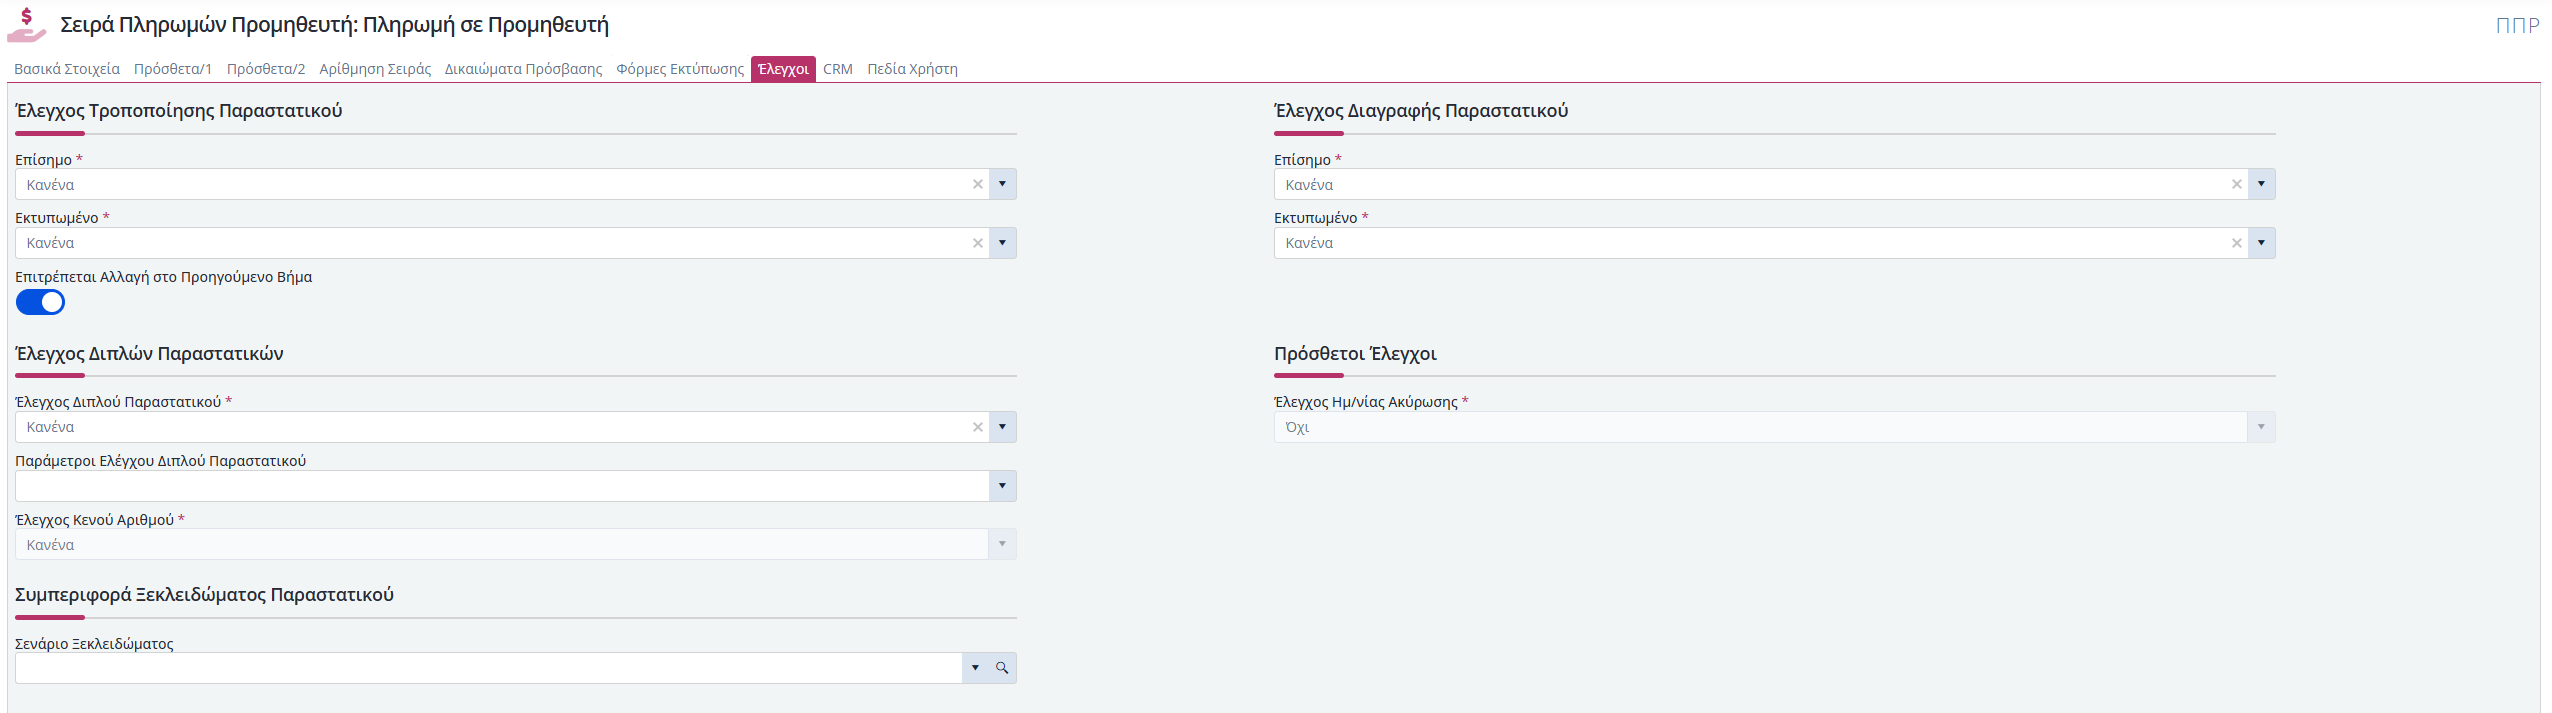Viewport: 2552px width, 713px height.
Task: Clear the Εκτυπωμένο value under Έλεγχος Διαγραφής
Action: click(2237, 243)
